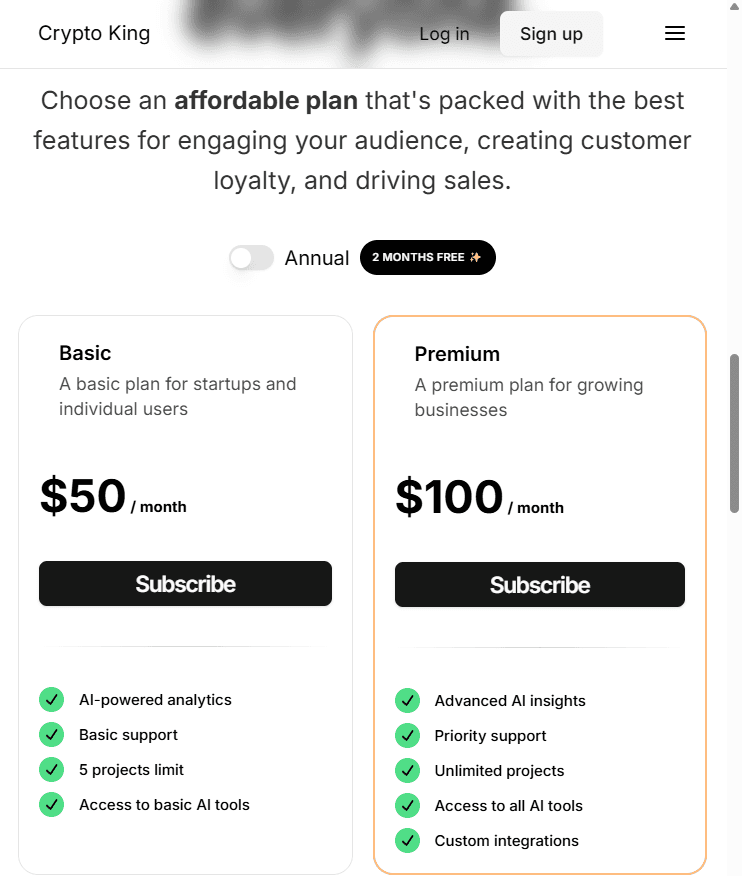
Task: Open the Log in page
Action: tap(444, 34)
